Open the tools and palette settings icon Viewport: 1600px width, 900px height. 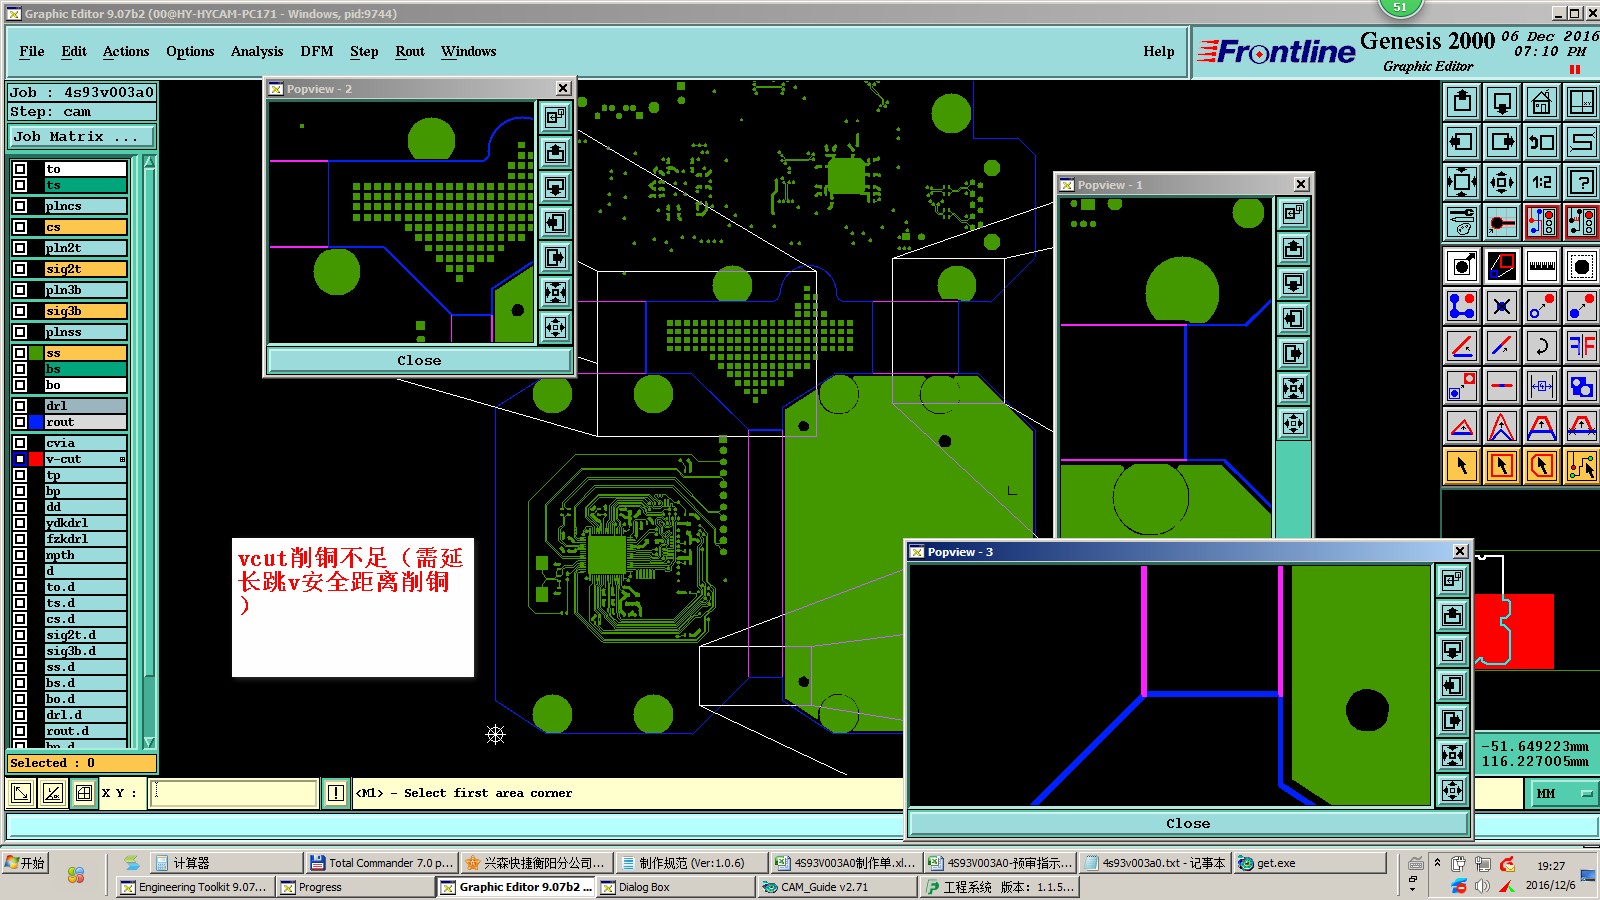pos(1462,222)
